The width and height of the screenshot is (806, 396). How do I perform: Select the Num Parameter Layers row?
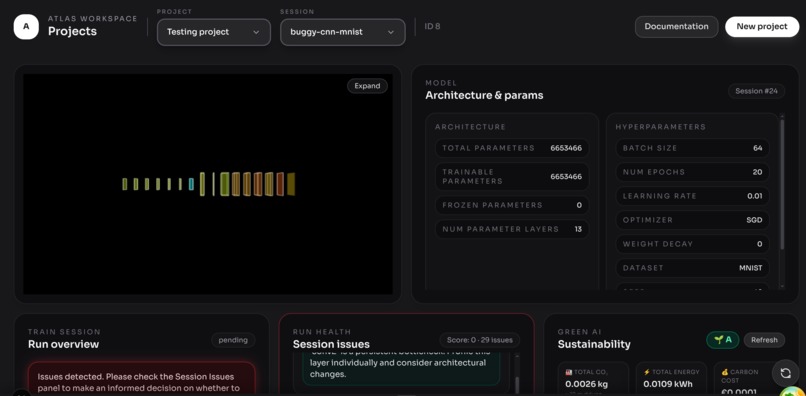(x=512, y=229)
